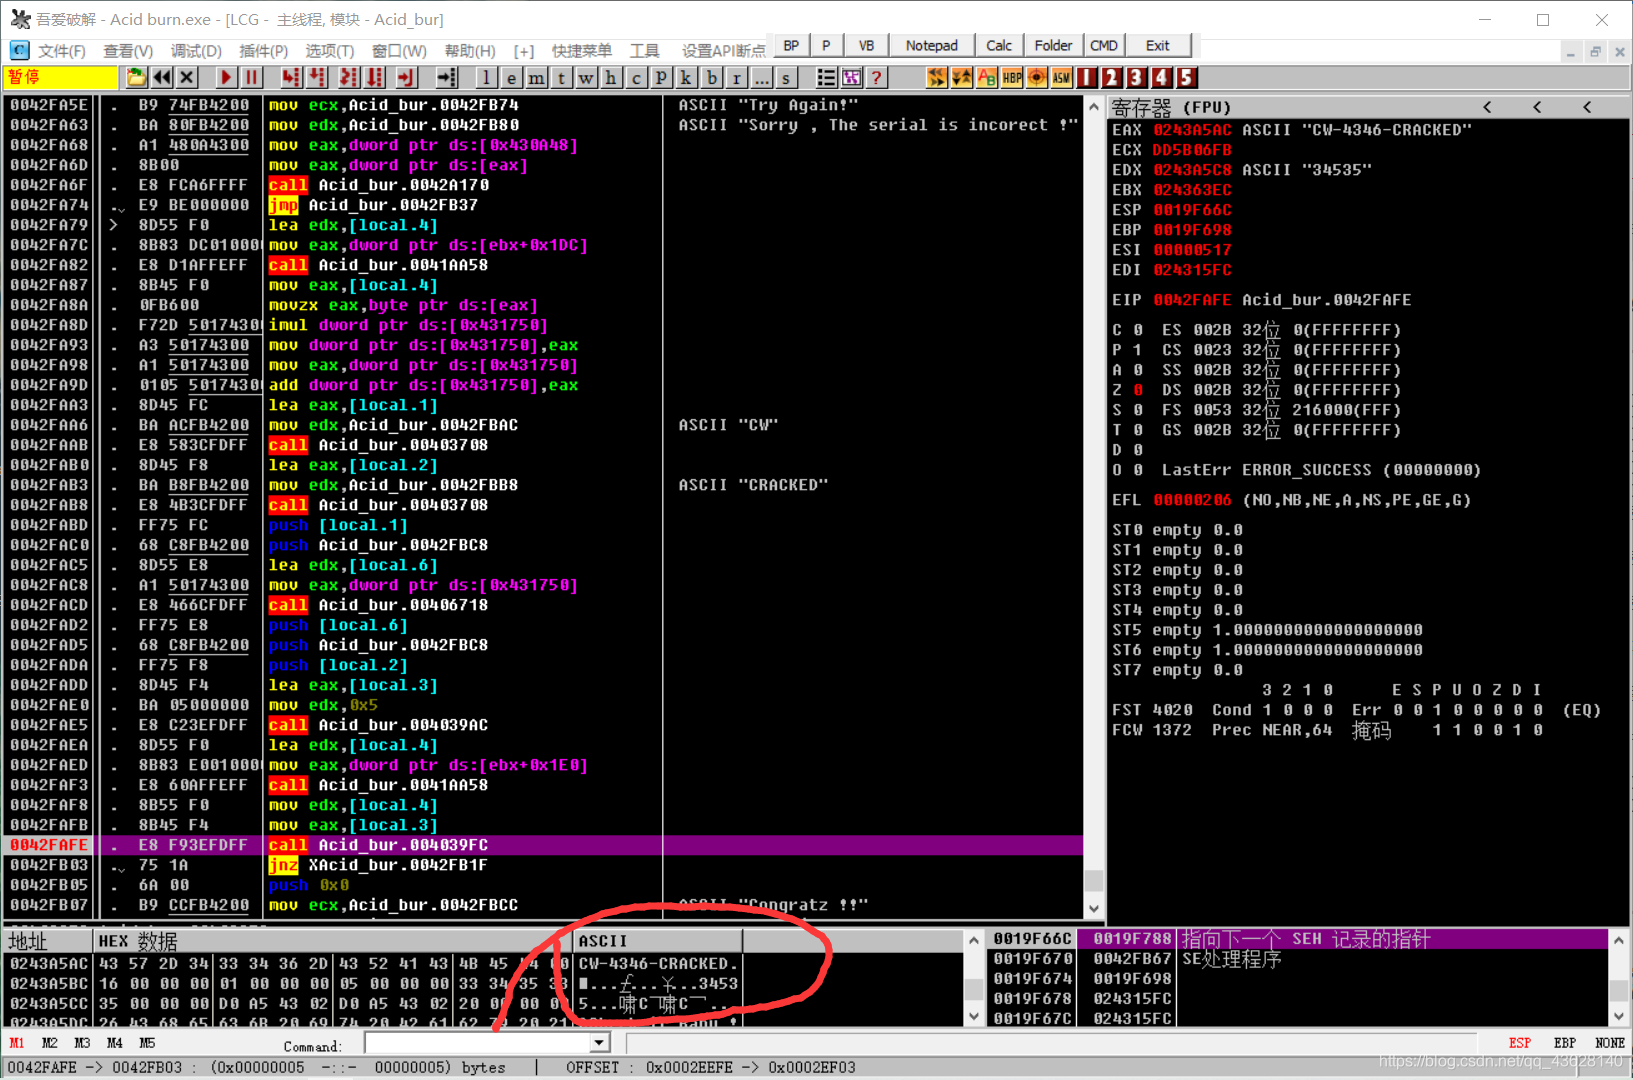Image resolution: width=1633 pixels, height=1080 pixels.
Task: Open the patches window with 'P' icon
Action: (661, 77)
